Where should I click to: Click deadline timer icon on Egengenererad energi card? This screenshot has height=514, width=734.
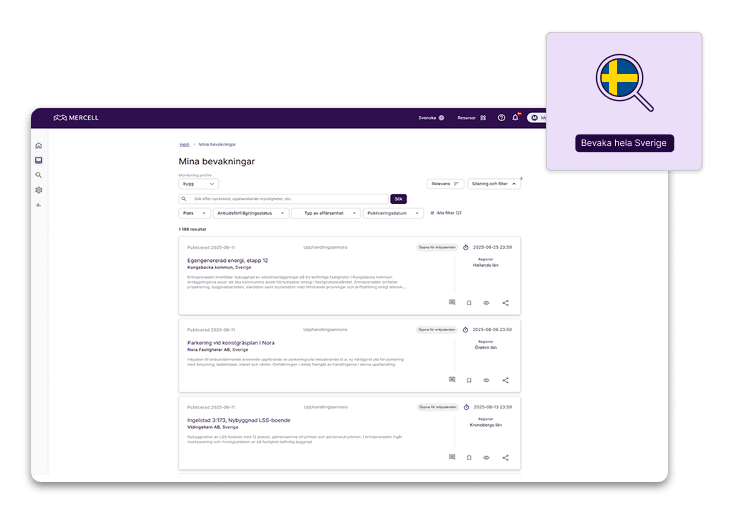point(466,247)
